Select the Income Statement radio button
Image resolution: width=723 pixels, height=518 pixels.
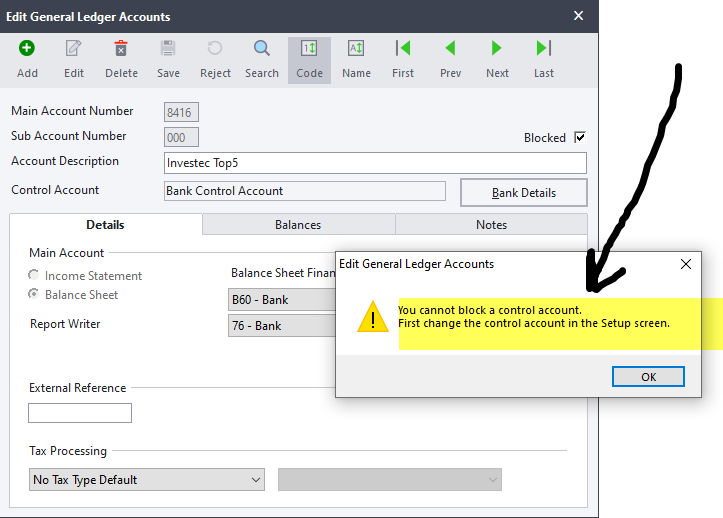35,275
